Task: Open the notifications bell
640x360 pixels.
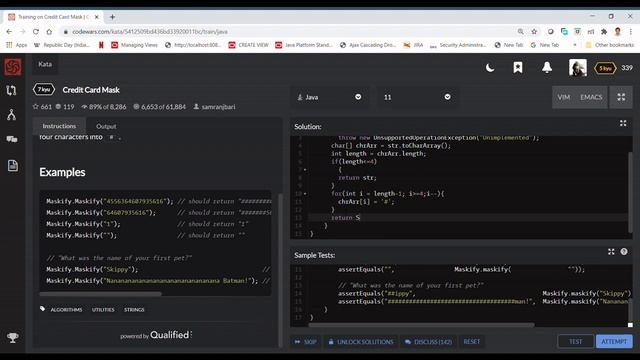Action: [547, 68]
